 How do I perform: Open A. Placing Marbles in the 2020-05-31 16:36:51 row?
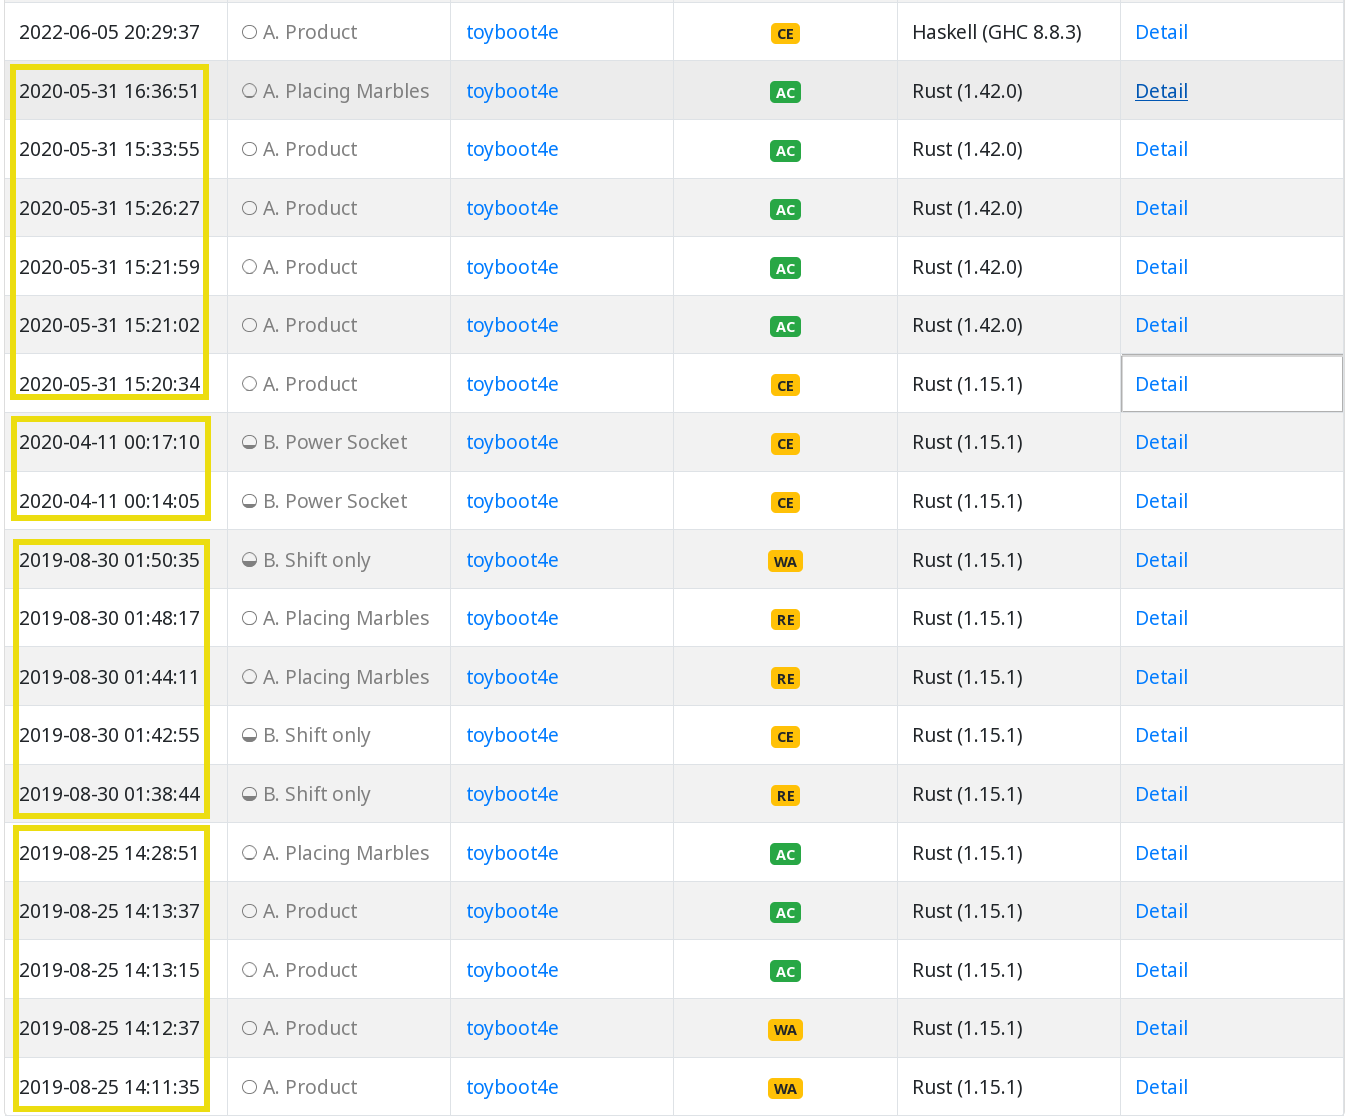pyautogui.click(x=346, y=91)
